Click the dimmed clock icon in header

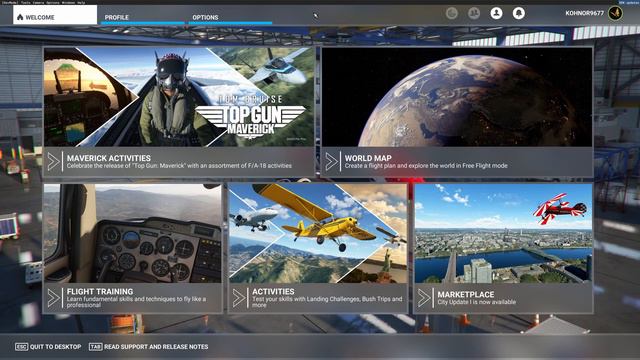point(452,13)
